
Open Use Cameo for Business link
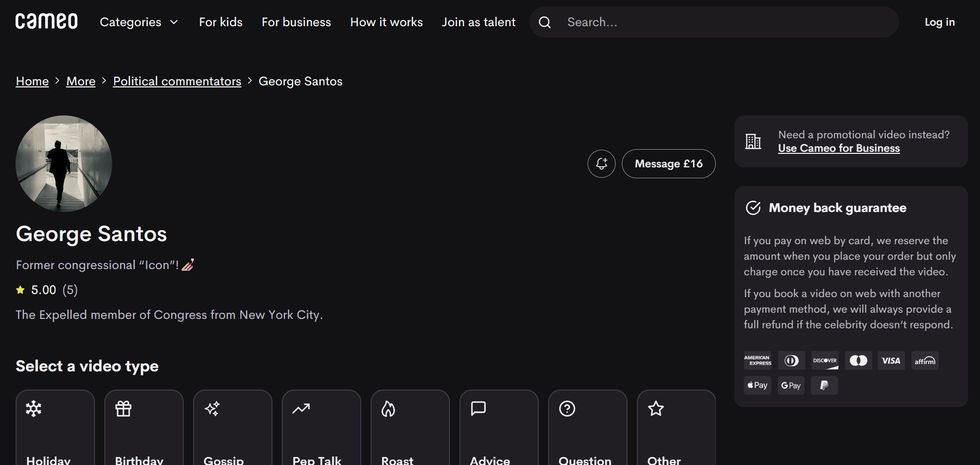coord(838,149)
